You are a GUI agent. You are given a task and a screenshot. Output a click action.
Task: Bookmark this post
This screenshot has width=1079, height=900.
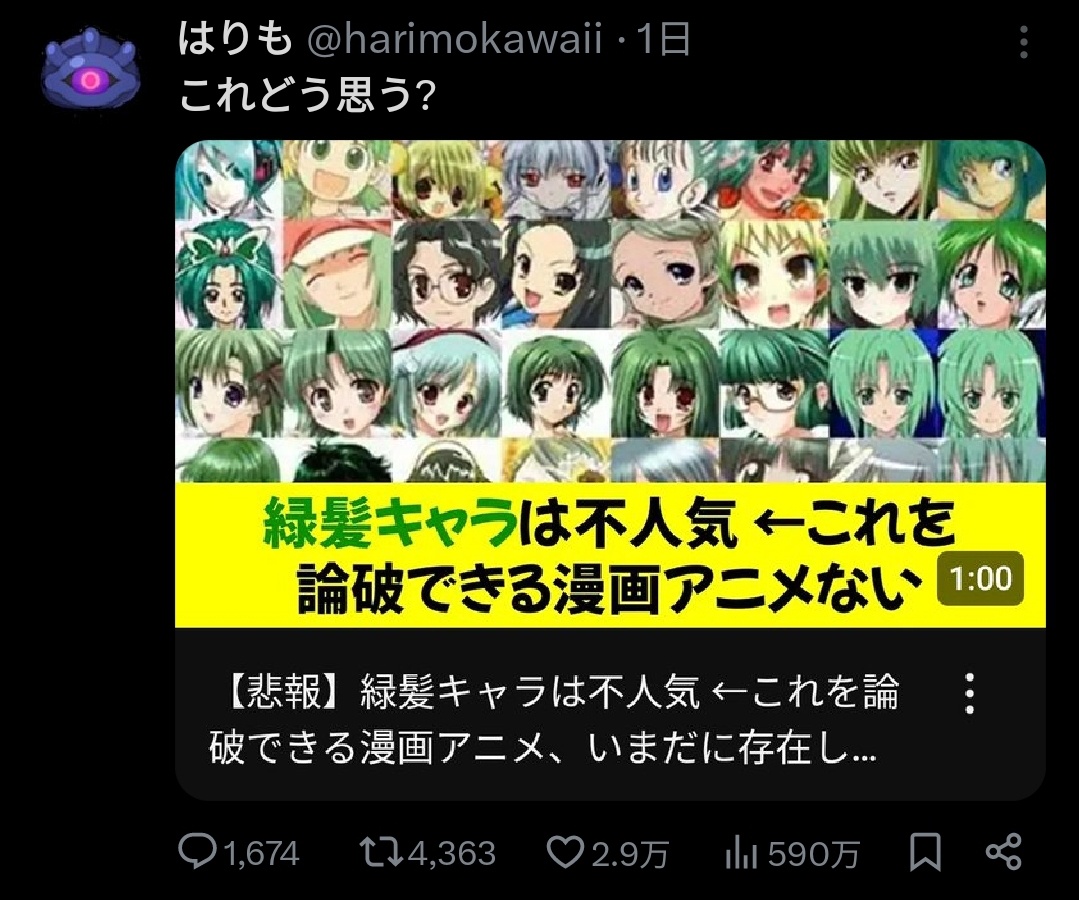pos(926,853)
